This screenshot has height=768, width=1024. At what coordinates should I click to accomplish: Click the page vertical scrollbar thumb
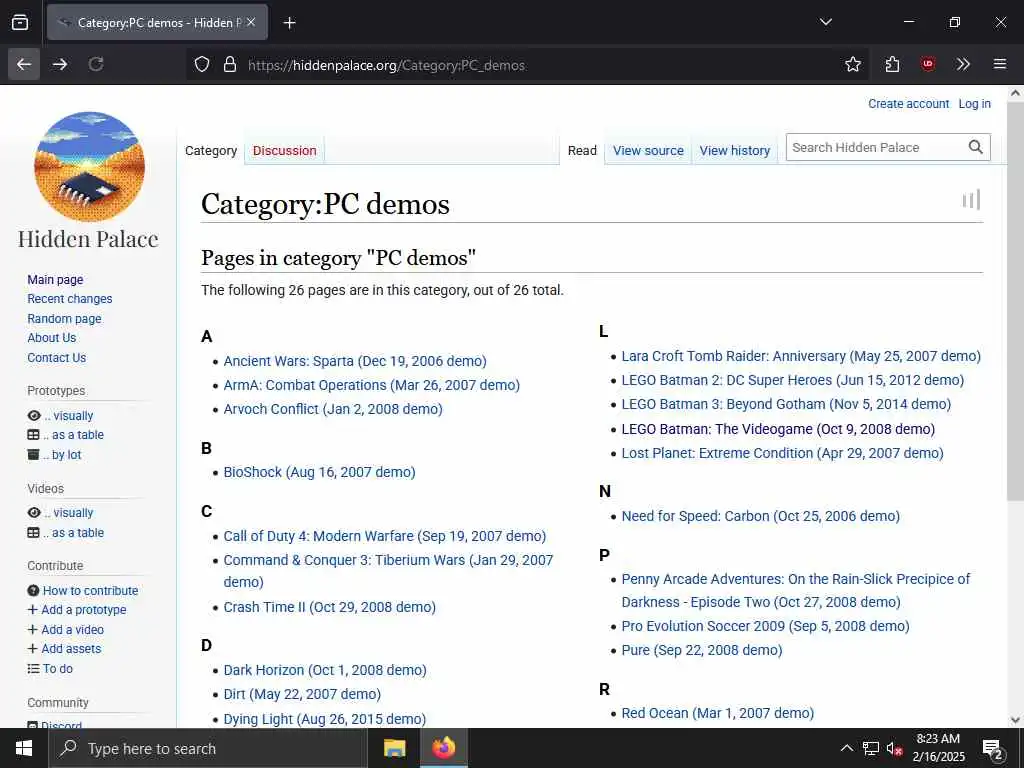1015,300
